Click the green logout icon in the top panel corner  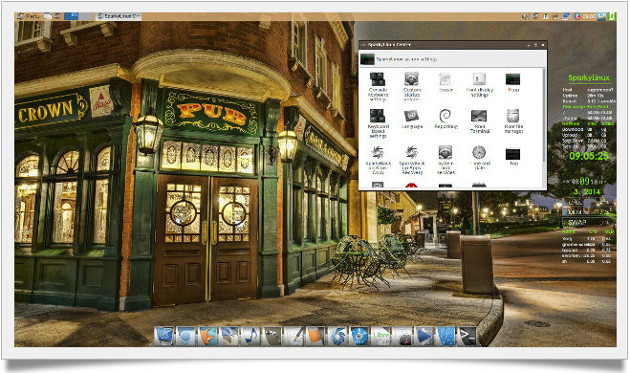click(x=612, y=16)
